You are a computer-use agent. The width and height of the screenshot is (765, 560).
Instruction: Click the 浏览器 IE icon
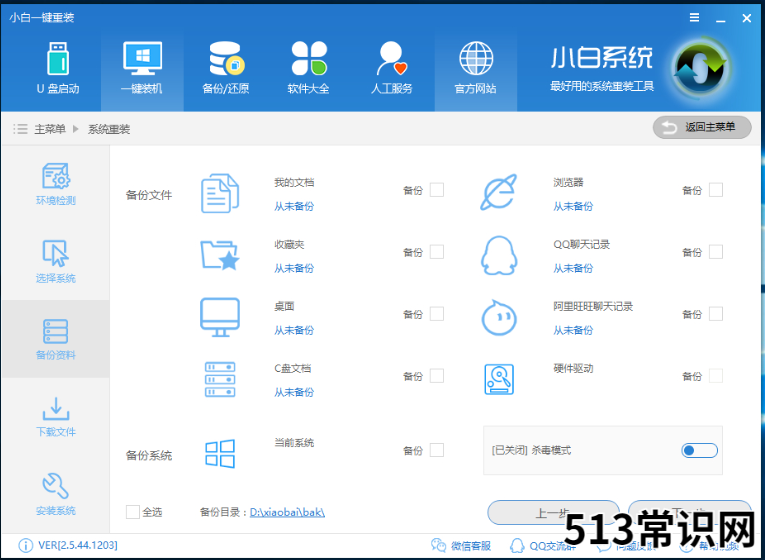coord(499,192)
